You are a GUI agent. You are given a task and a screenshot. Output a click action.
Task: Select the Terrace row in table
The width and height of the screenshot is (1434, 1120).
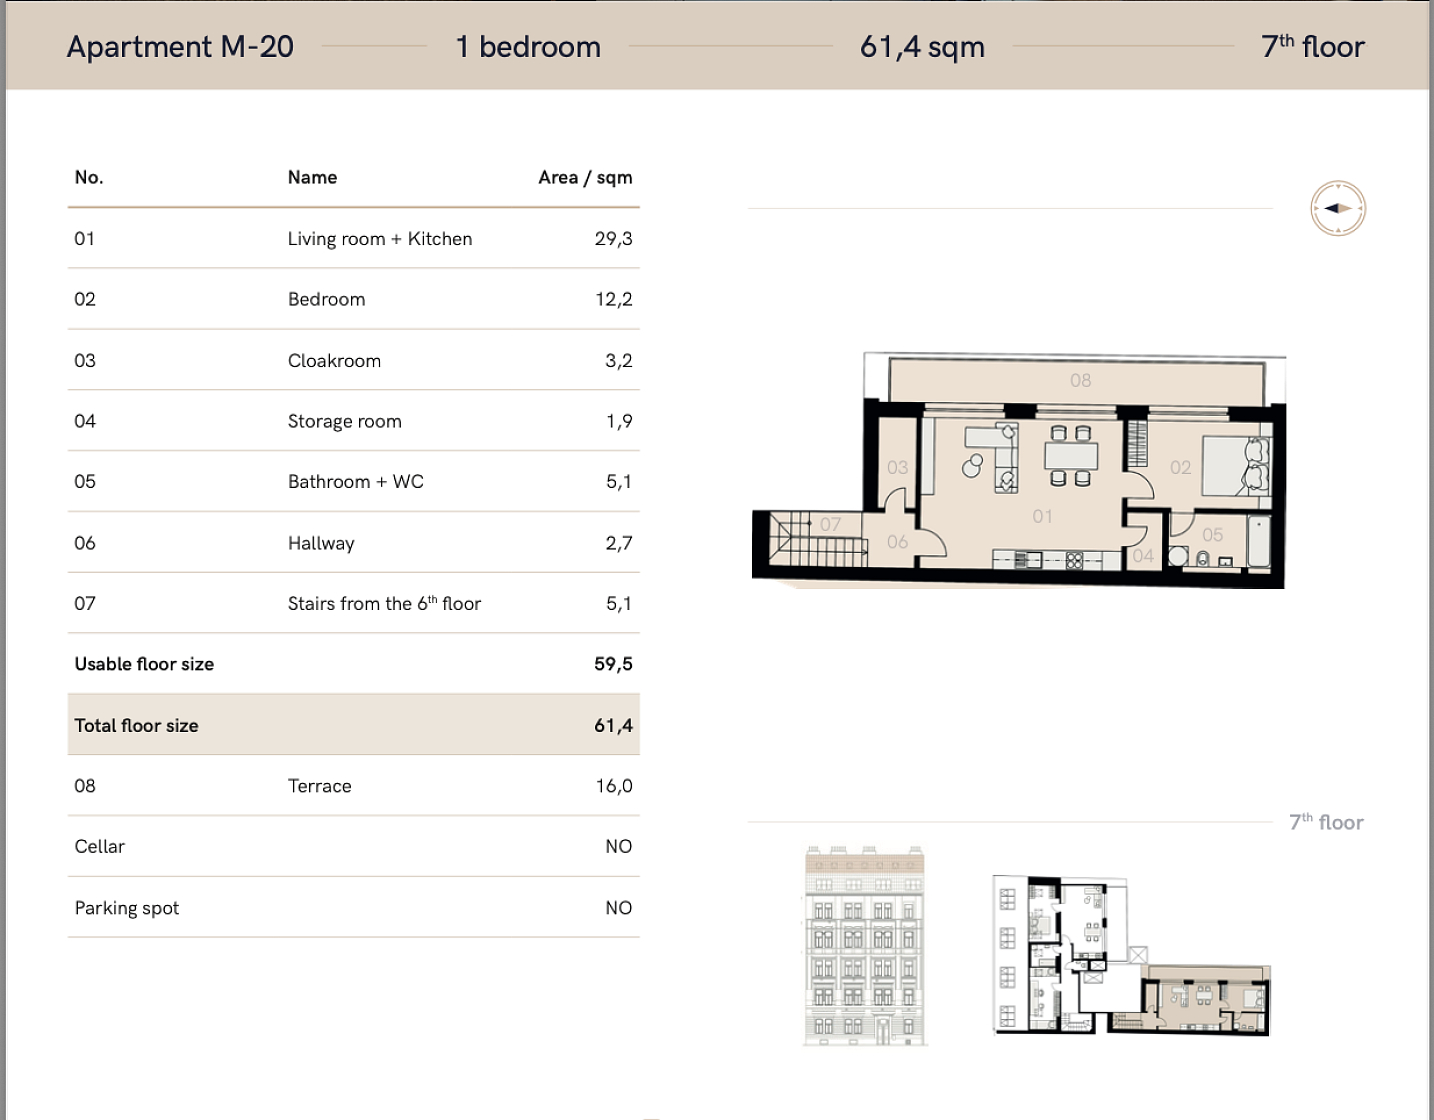click(x=353, y=786)
